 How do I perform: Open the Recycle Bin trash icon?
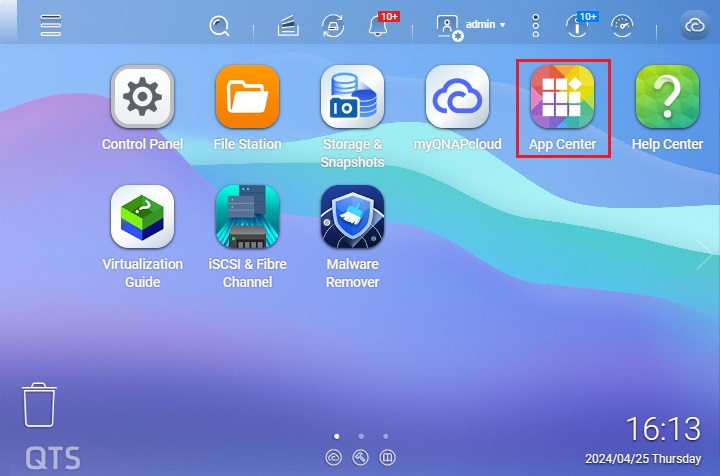39,405
